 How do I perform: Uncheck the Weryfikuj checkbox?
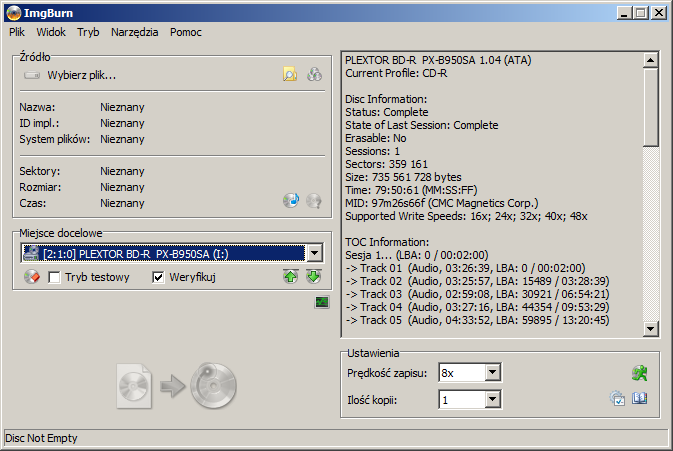158,278
